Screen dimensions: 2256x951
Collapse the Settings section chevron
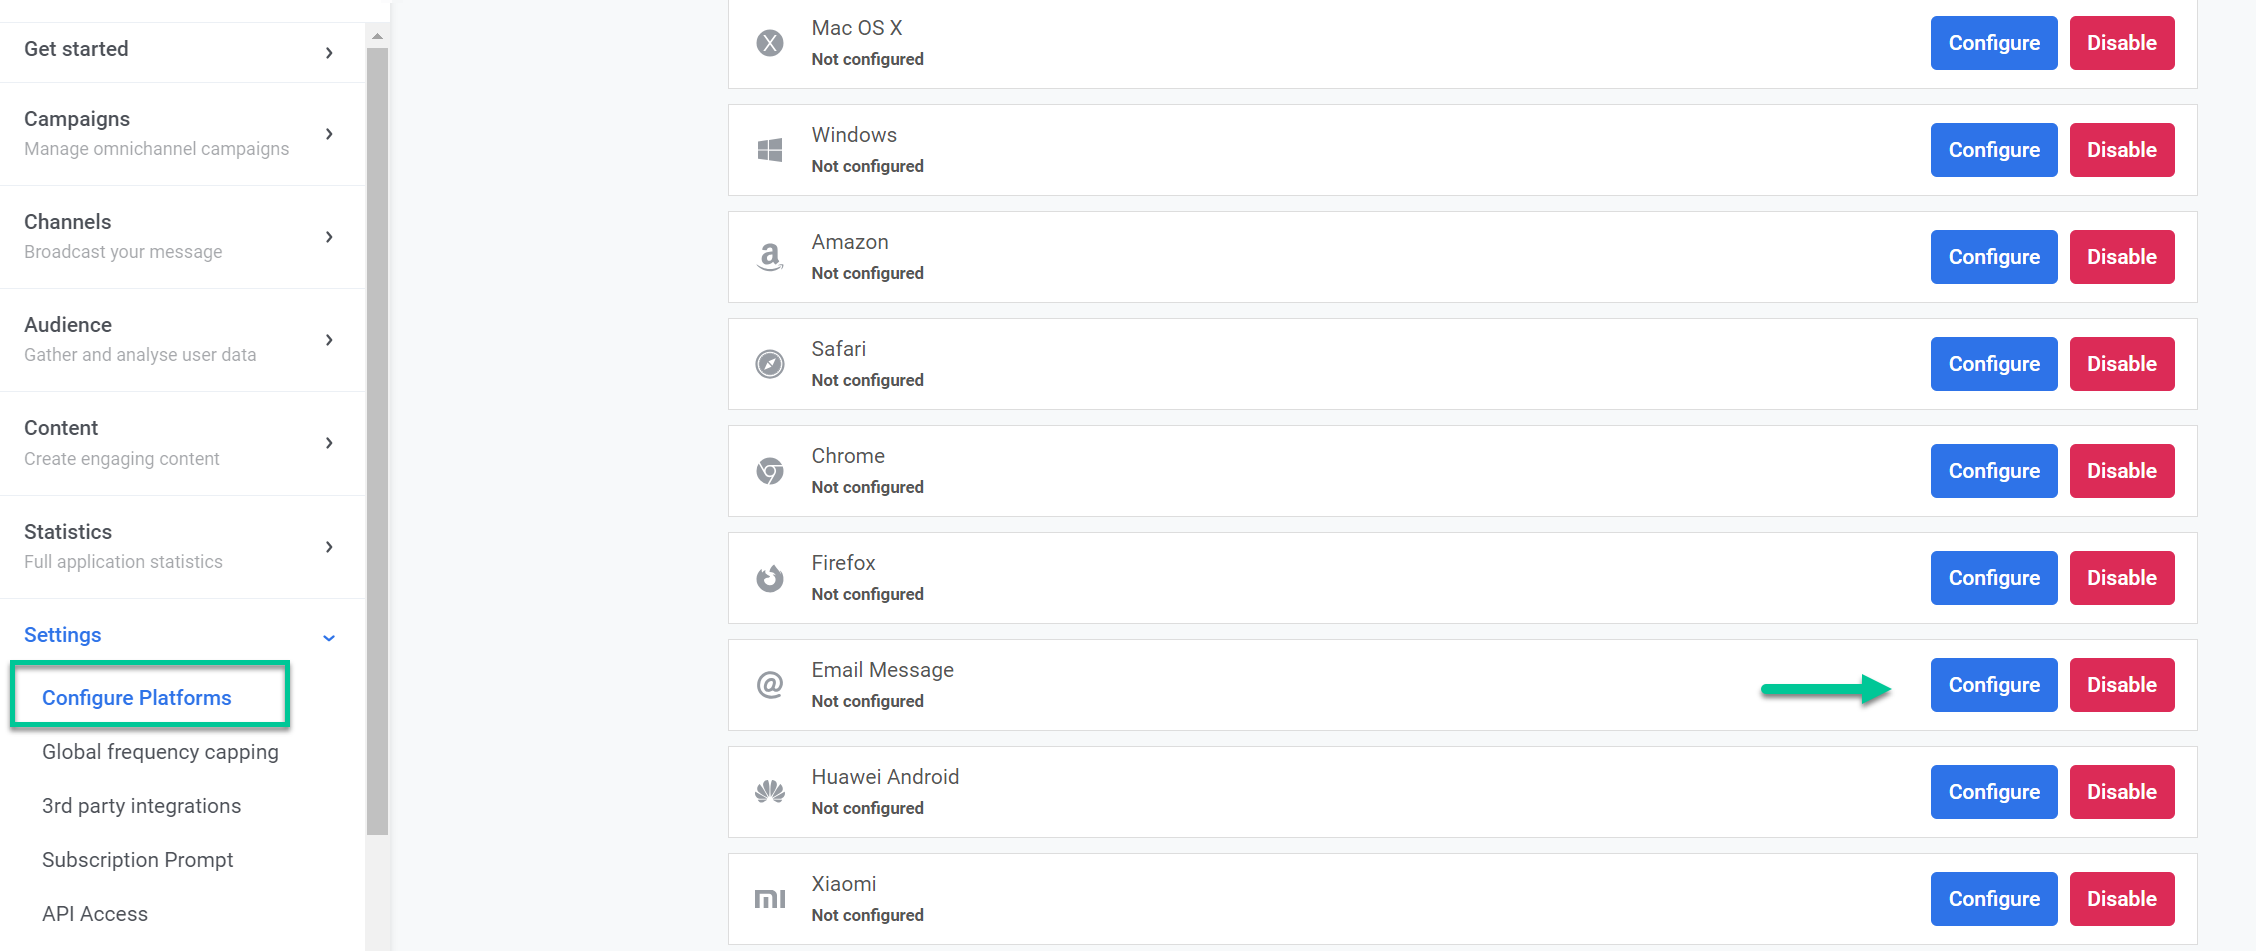pos(329,637)
